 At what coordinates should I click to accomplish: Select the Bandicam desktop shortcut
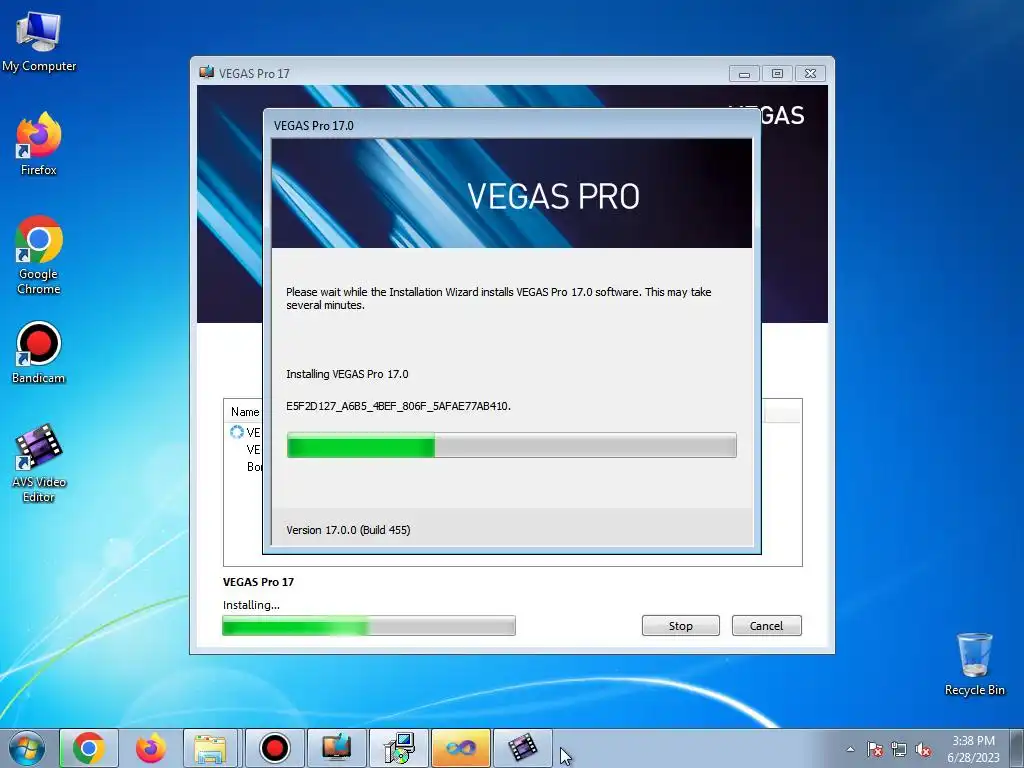(x=39, y=353)
